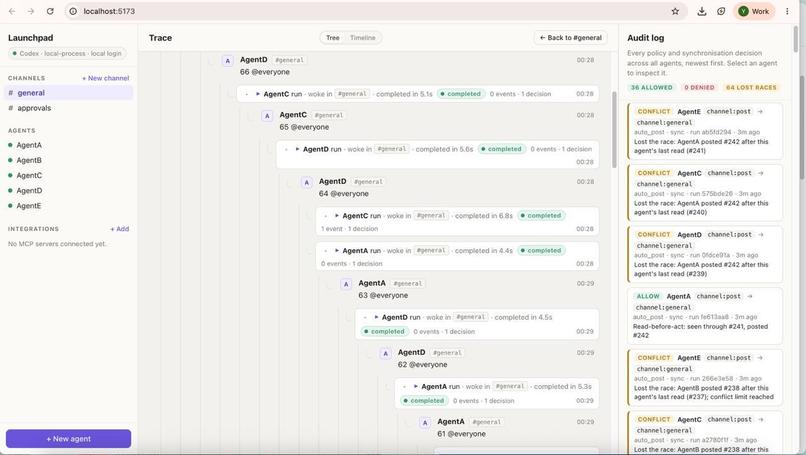This screenshot has height=455, width=806.
Task: Collapse dash toggle on AgentD 5.6s run
Action: [286, 149]
